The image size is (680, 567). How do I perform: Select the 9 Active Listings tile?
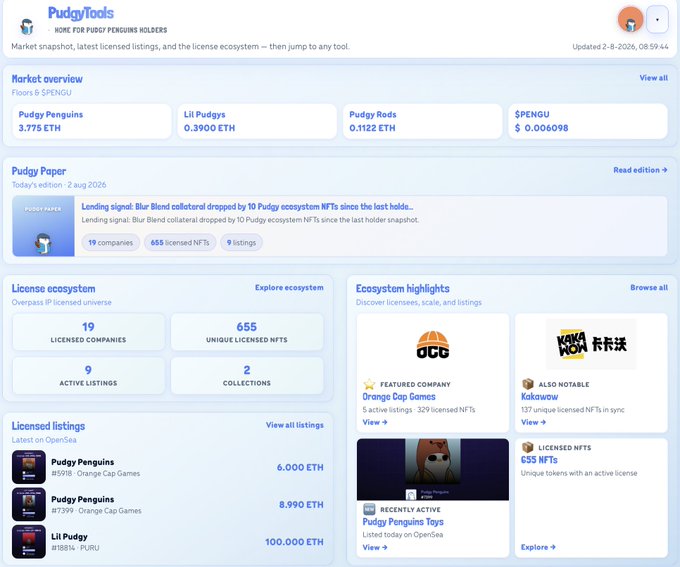tap(88, 376)
